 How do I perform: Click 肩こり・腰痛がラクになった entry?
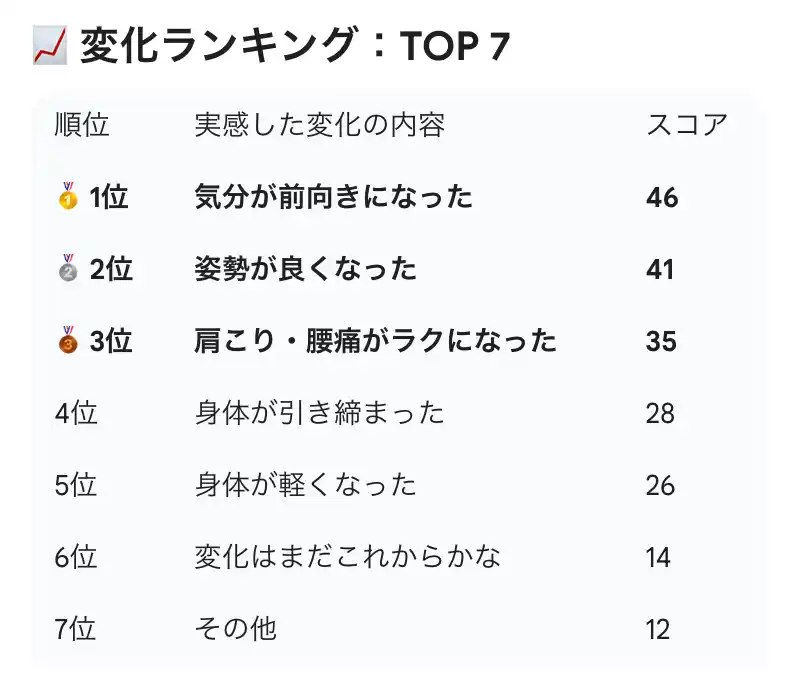click(x=375, y=342)
